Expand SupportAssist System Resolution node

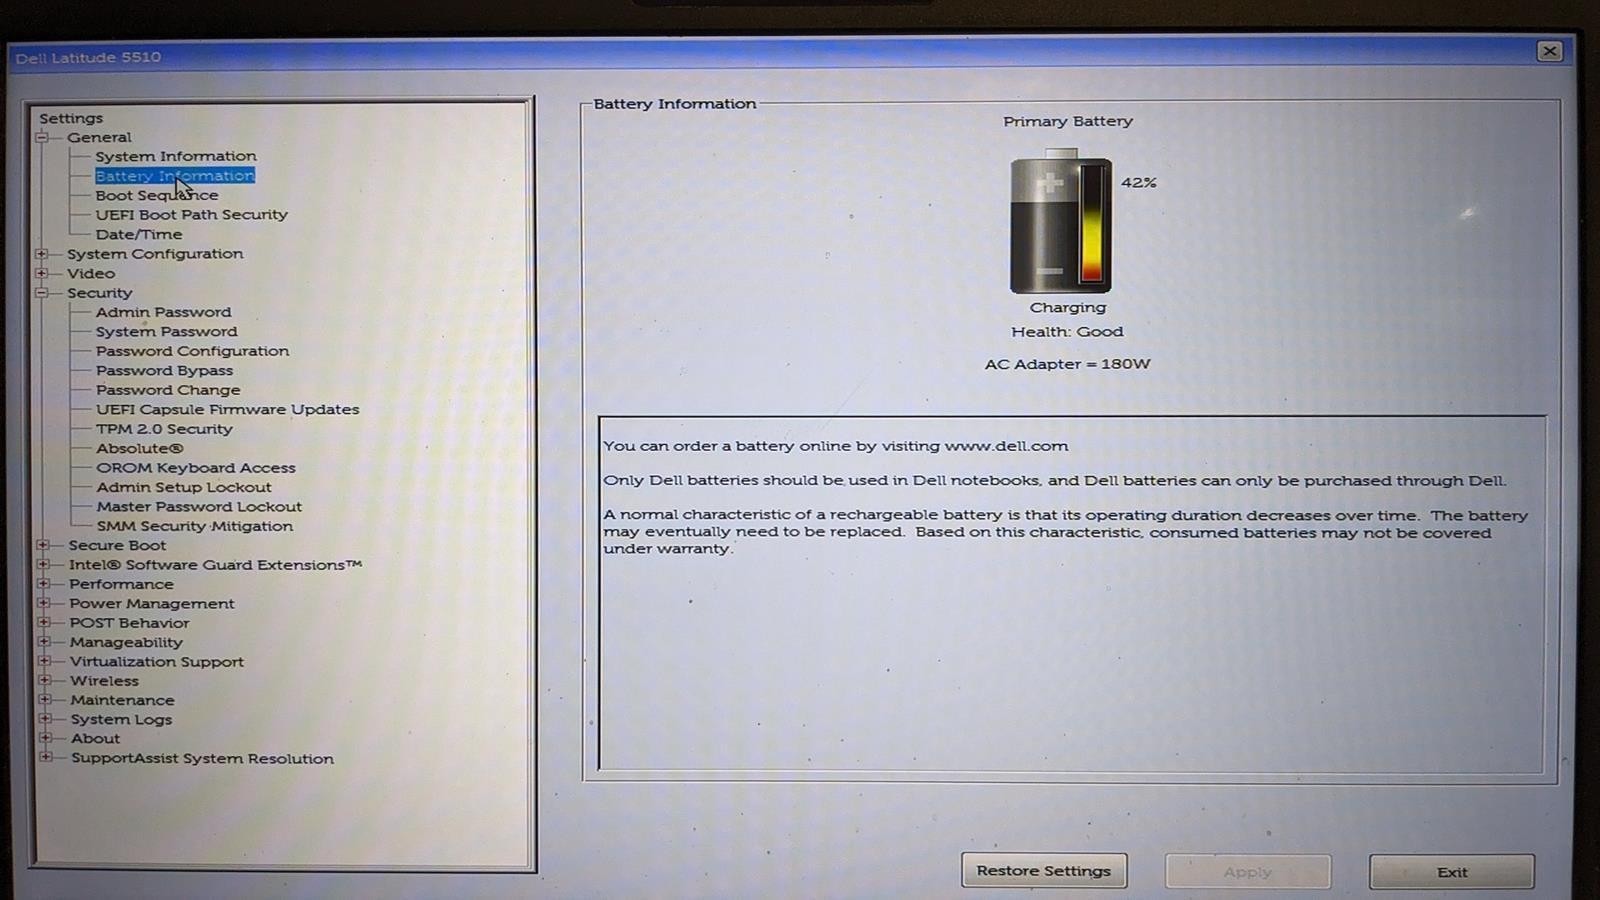46,757
